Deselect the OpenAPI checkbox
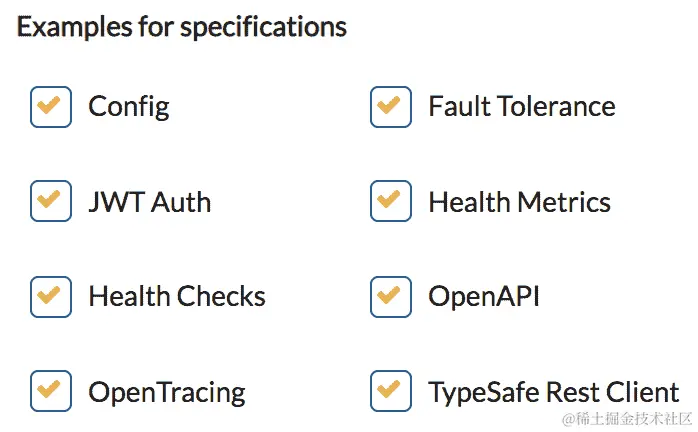Image resolution: width=698 pixels, height=432 pixels. click(390, 297)
